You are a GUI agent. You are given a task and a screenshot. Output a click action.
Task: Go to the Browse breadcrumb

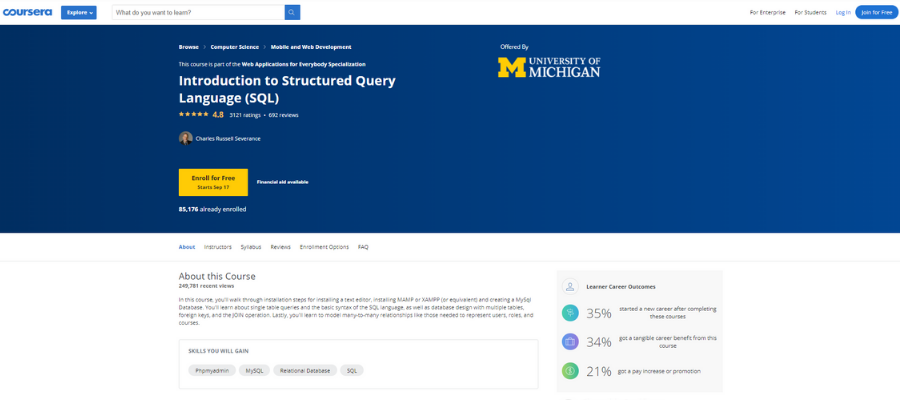click(189, 47)
